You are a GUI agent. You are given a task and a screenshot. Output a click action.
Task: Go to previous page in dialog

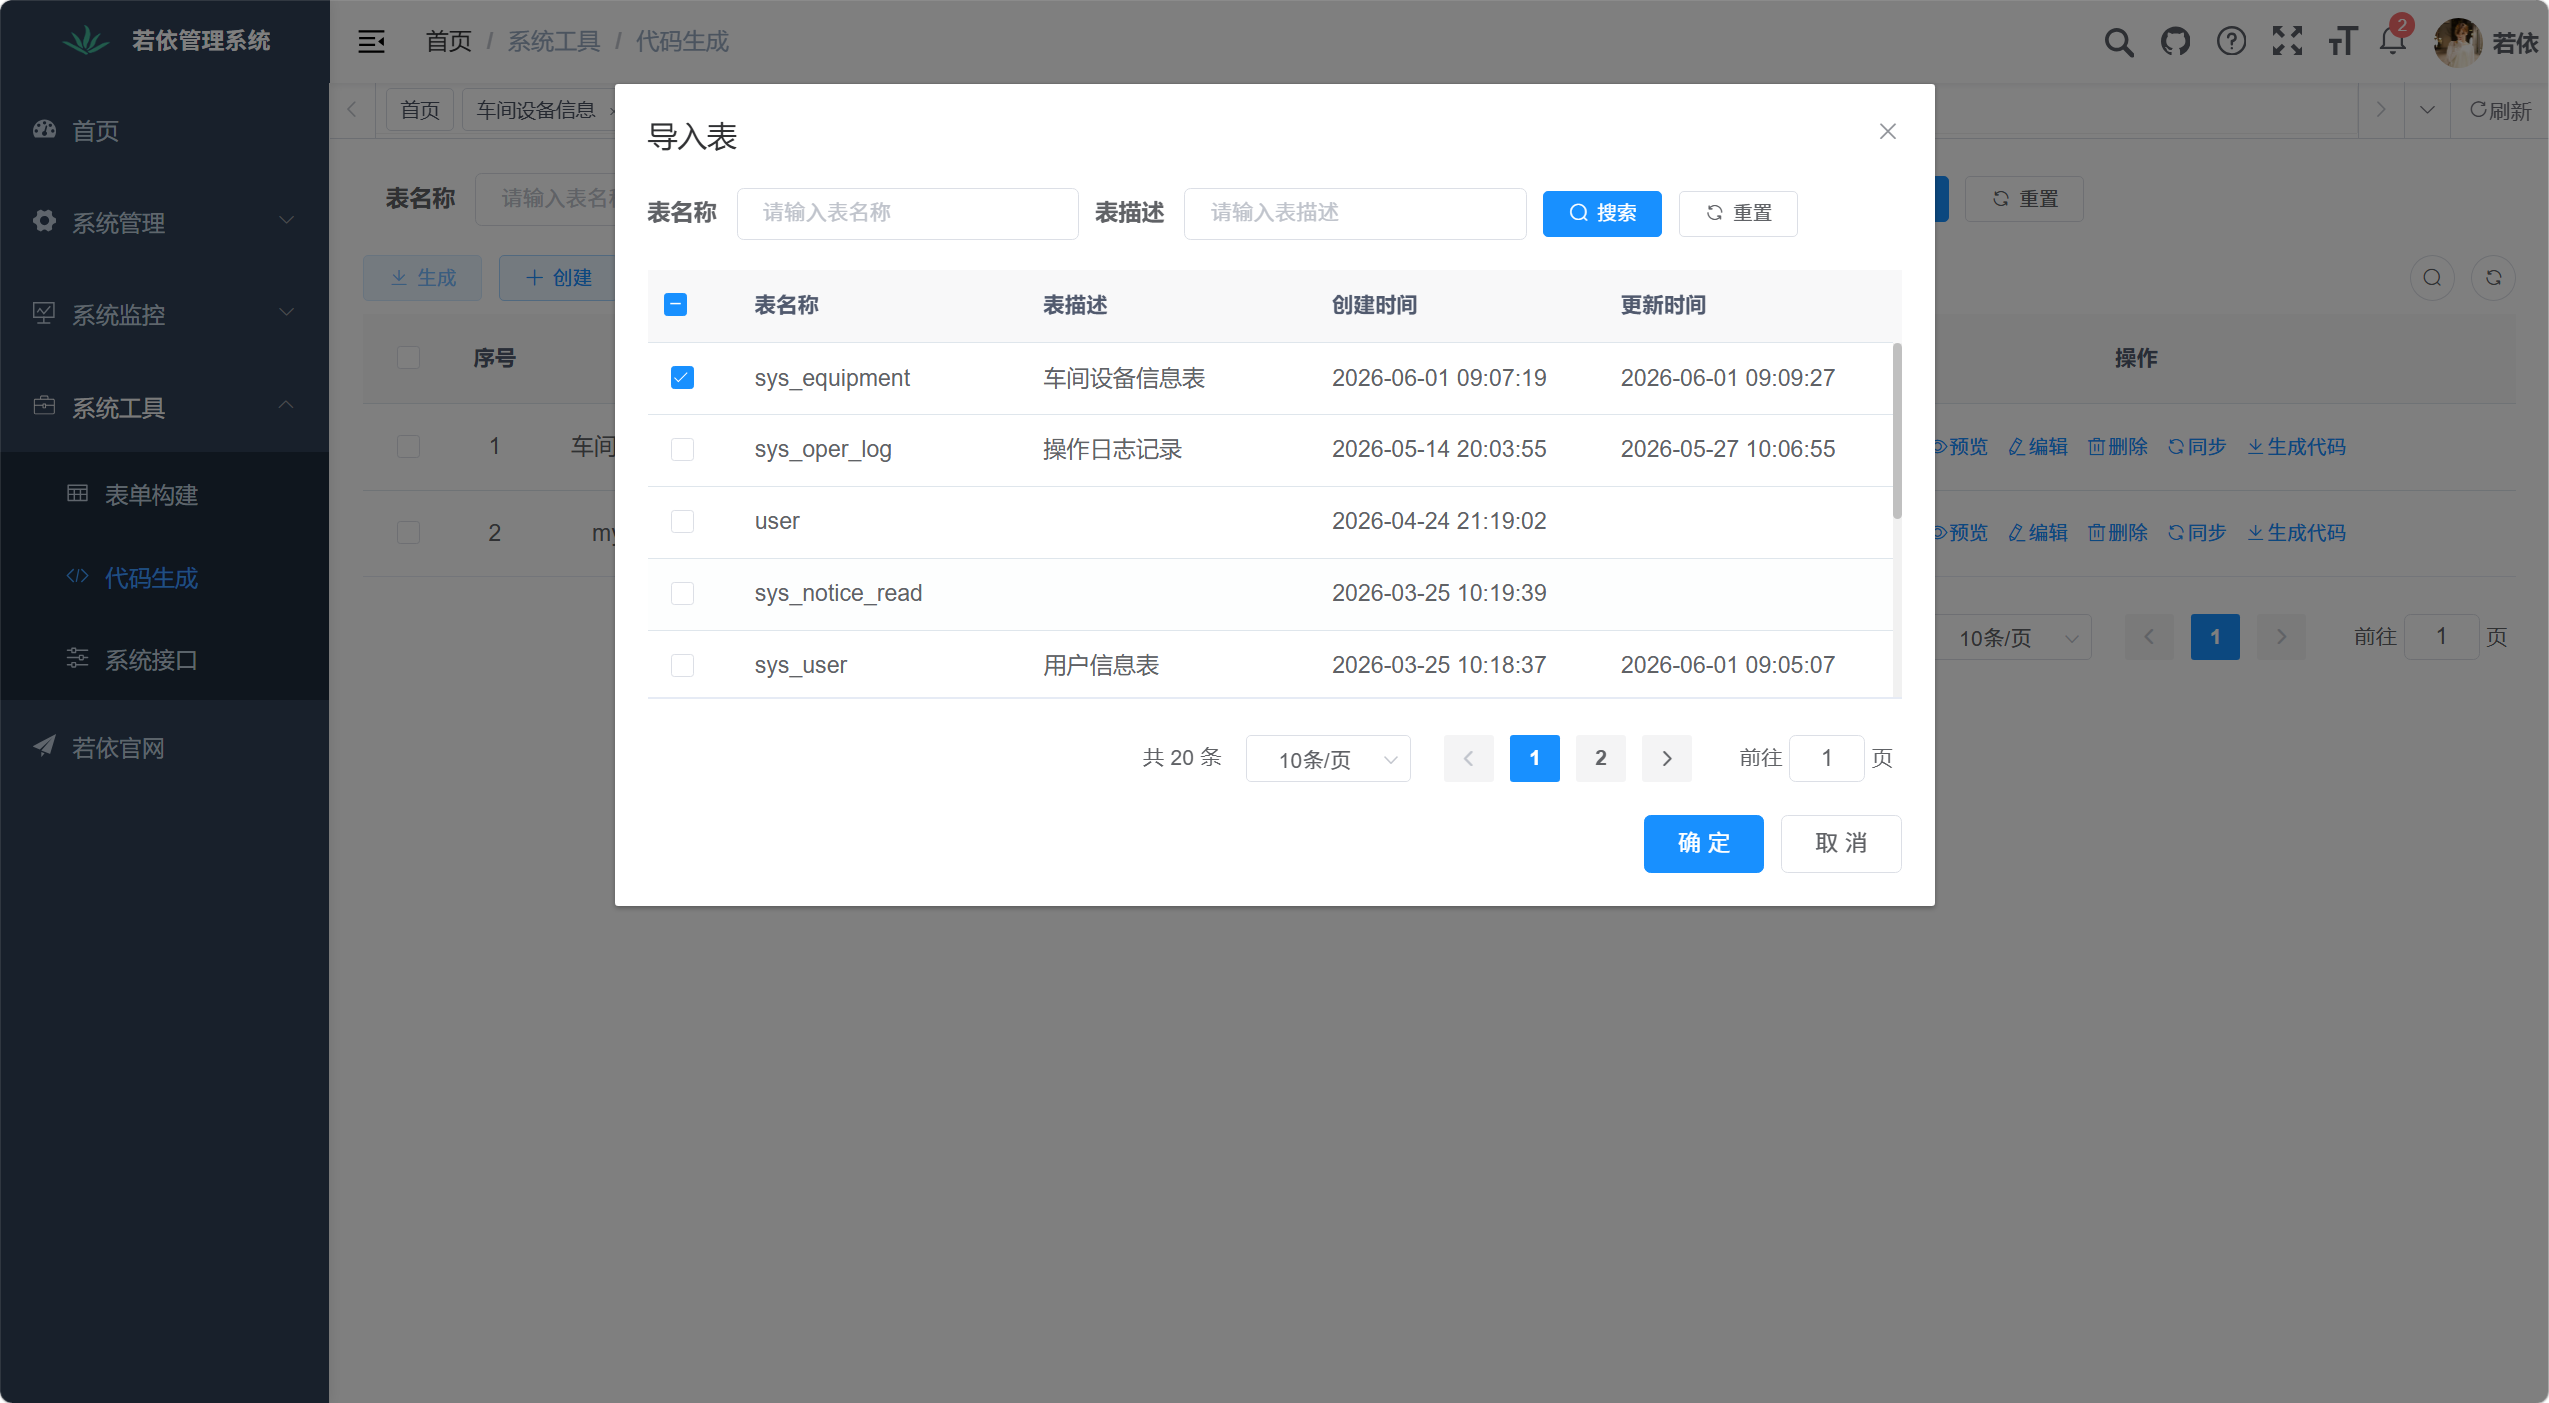pos(1468,759)
